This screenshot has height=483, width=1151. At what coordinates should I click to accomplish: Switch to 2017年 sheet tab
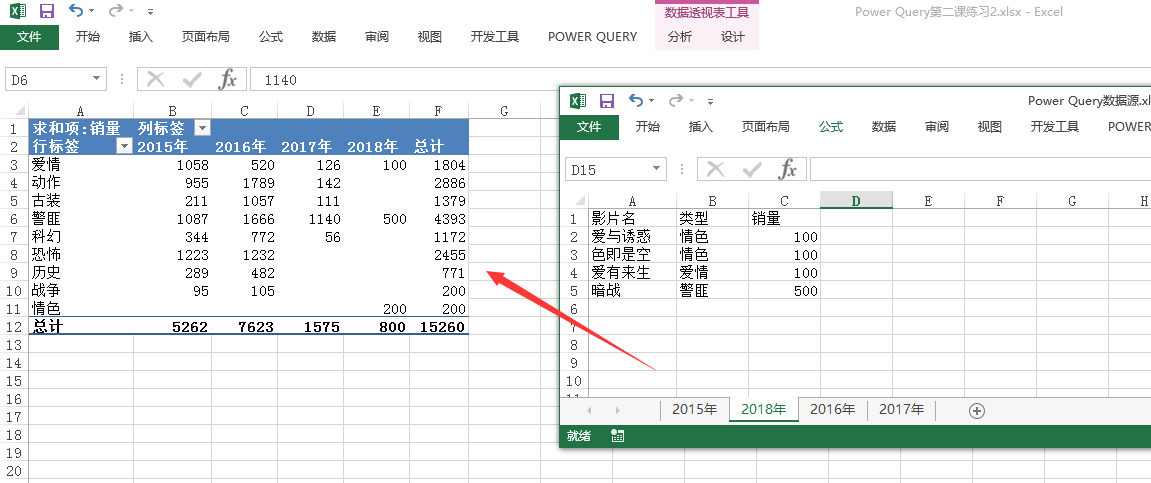[x=901, y=410]
